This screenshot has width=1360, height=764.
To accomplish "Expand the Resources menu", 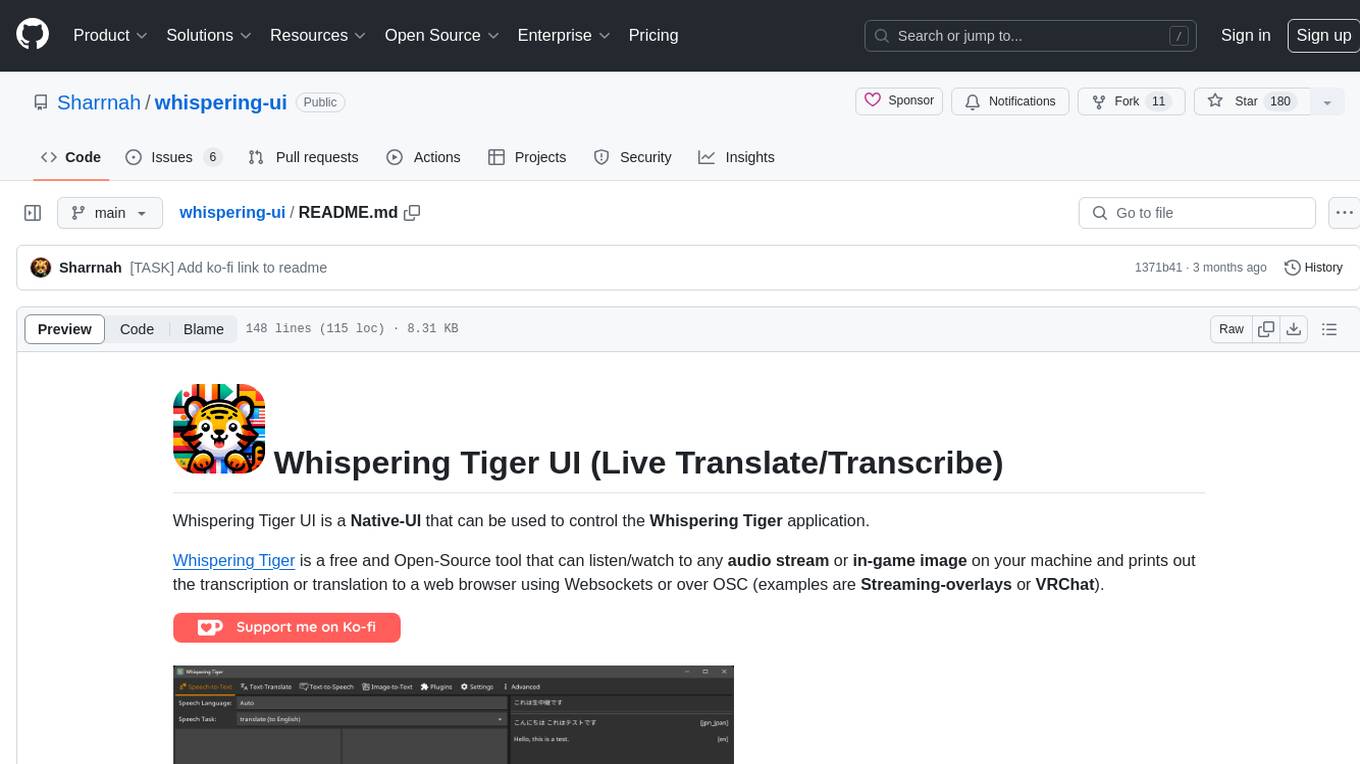I will click(318, 35).
